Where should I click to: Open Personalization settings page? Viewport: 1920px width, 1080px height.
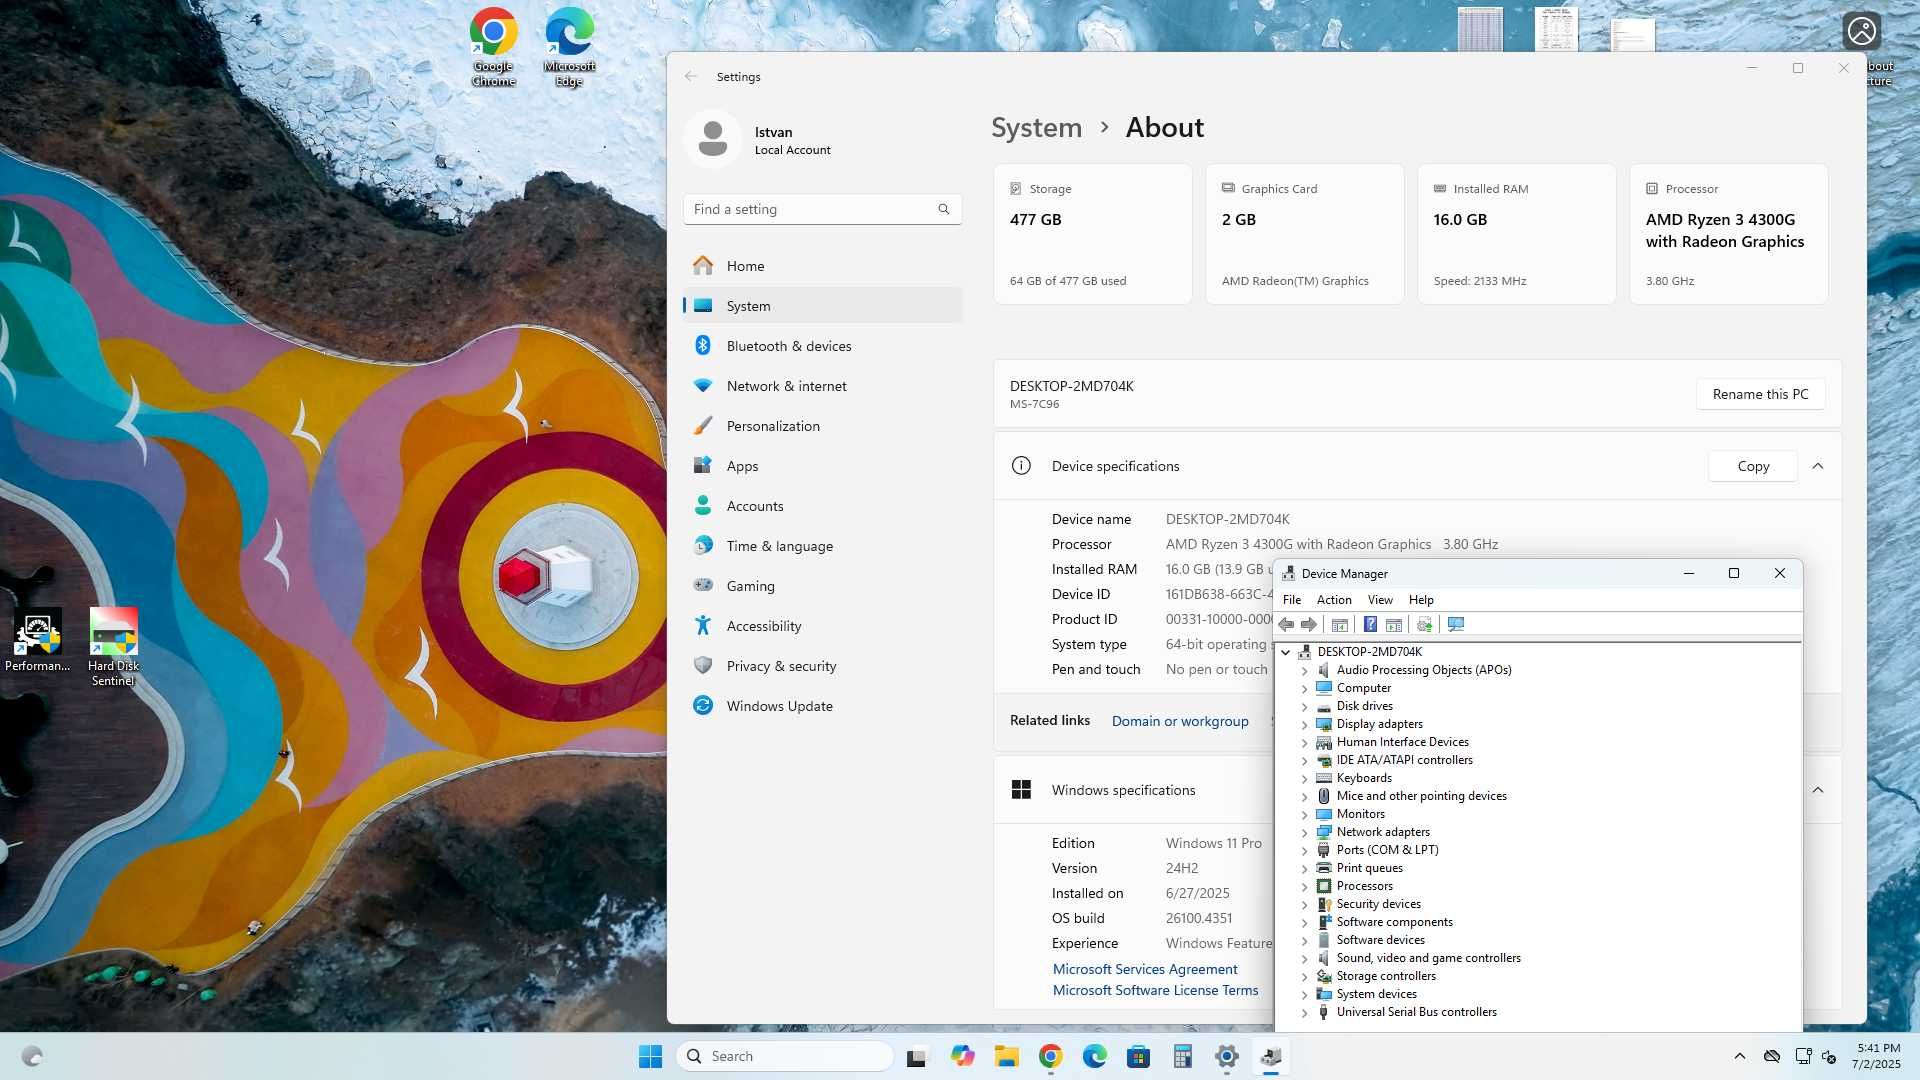tap(822, 426)
